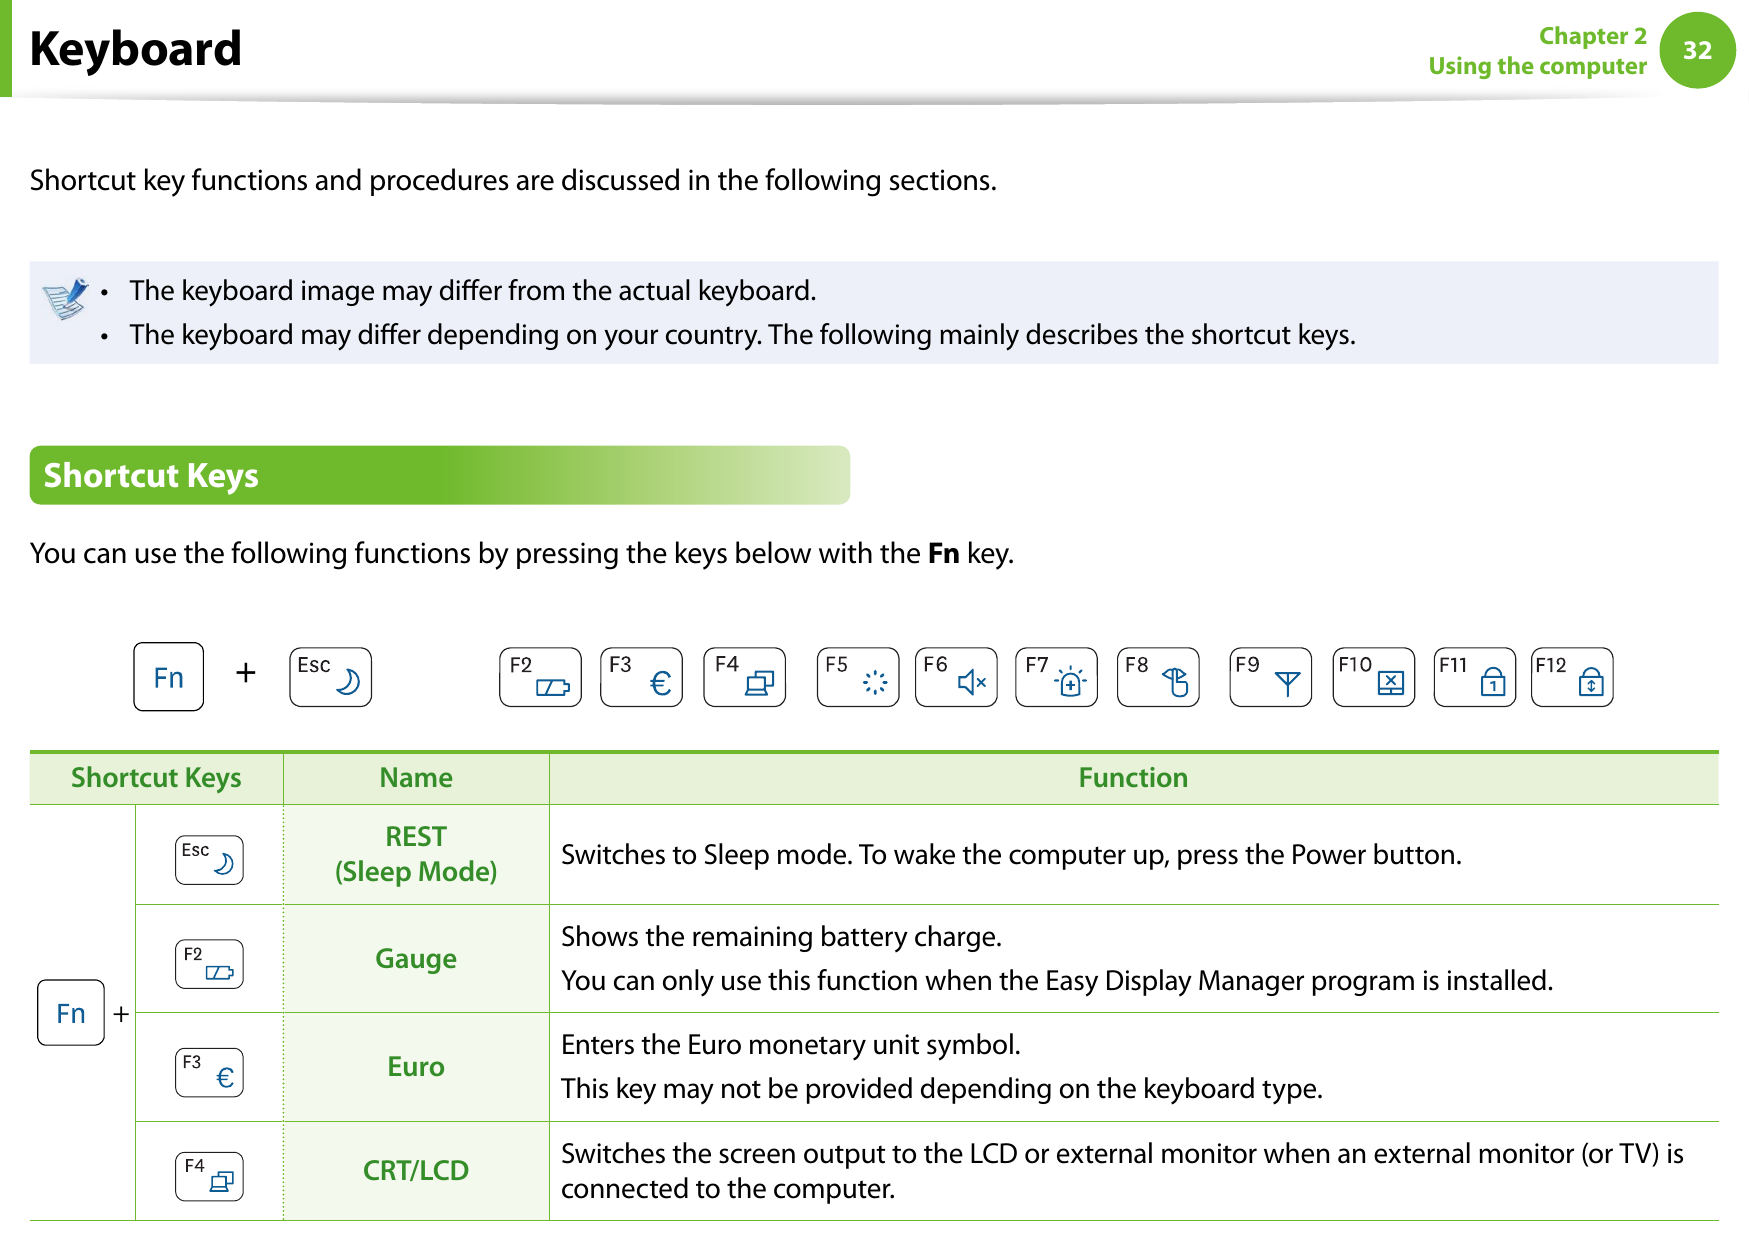1749x1241 pixels.
Task: Click the F8 touchpad key icon
Action: tap(1158, 677)
